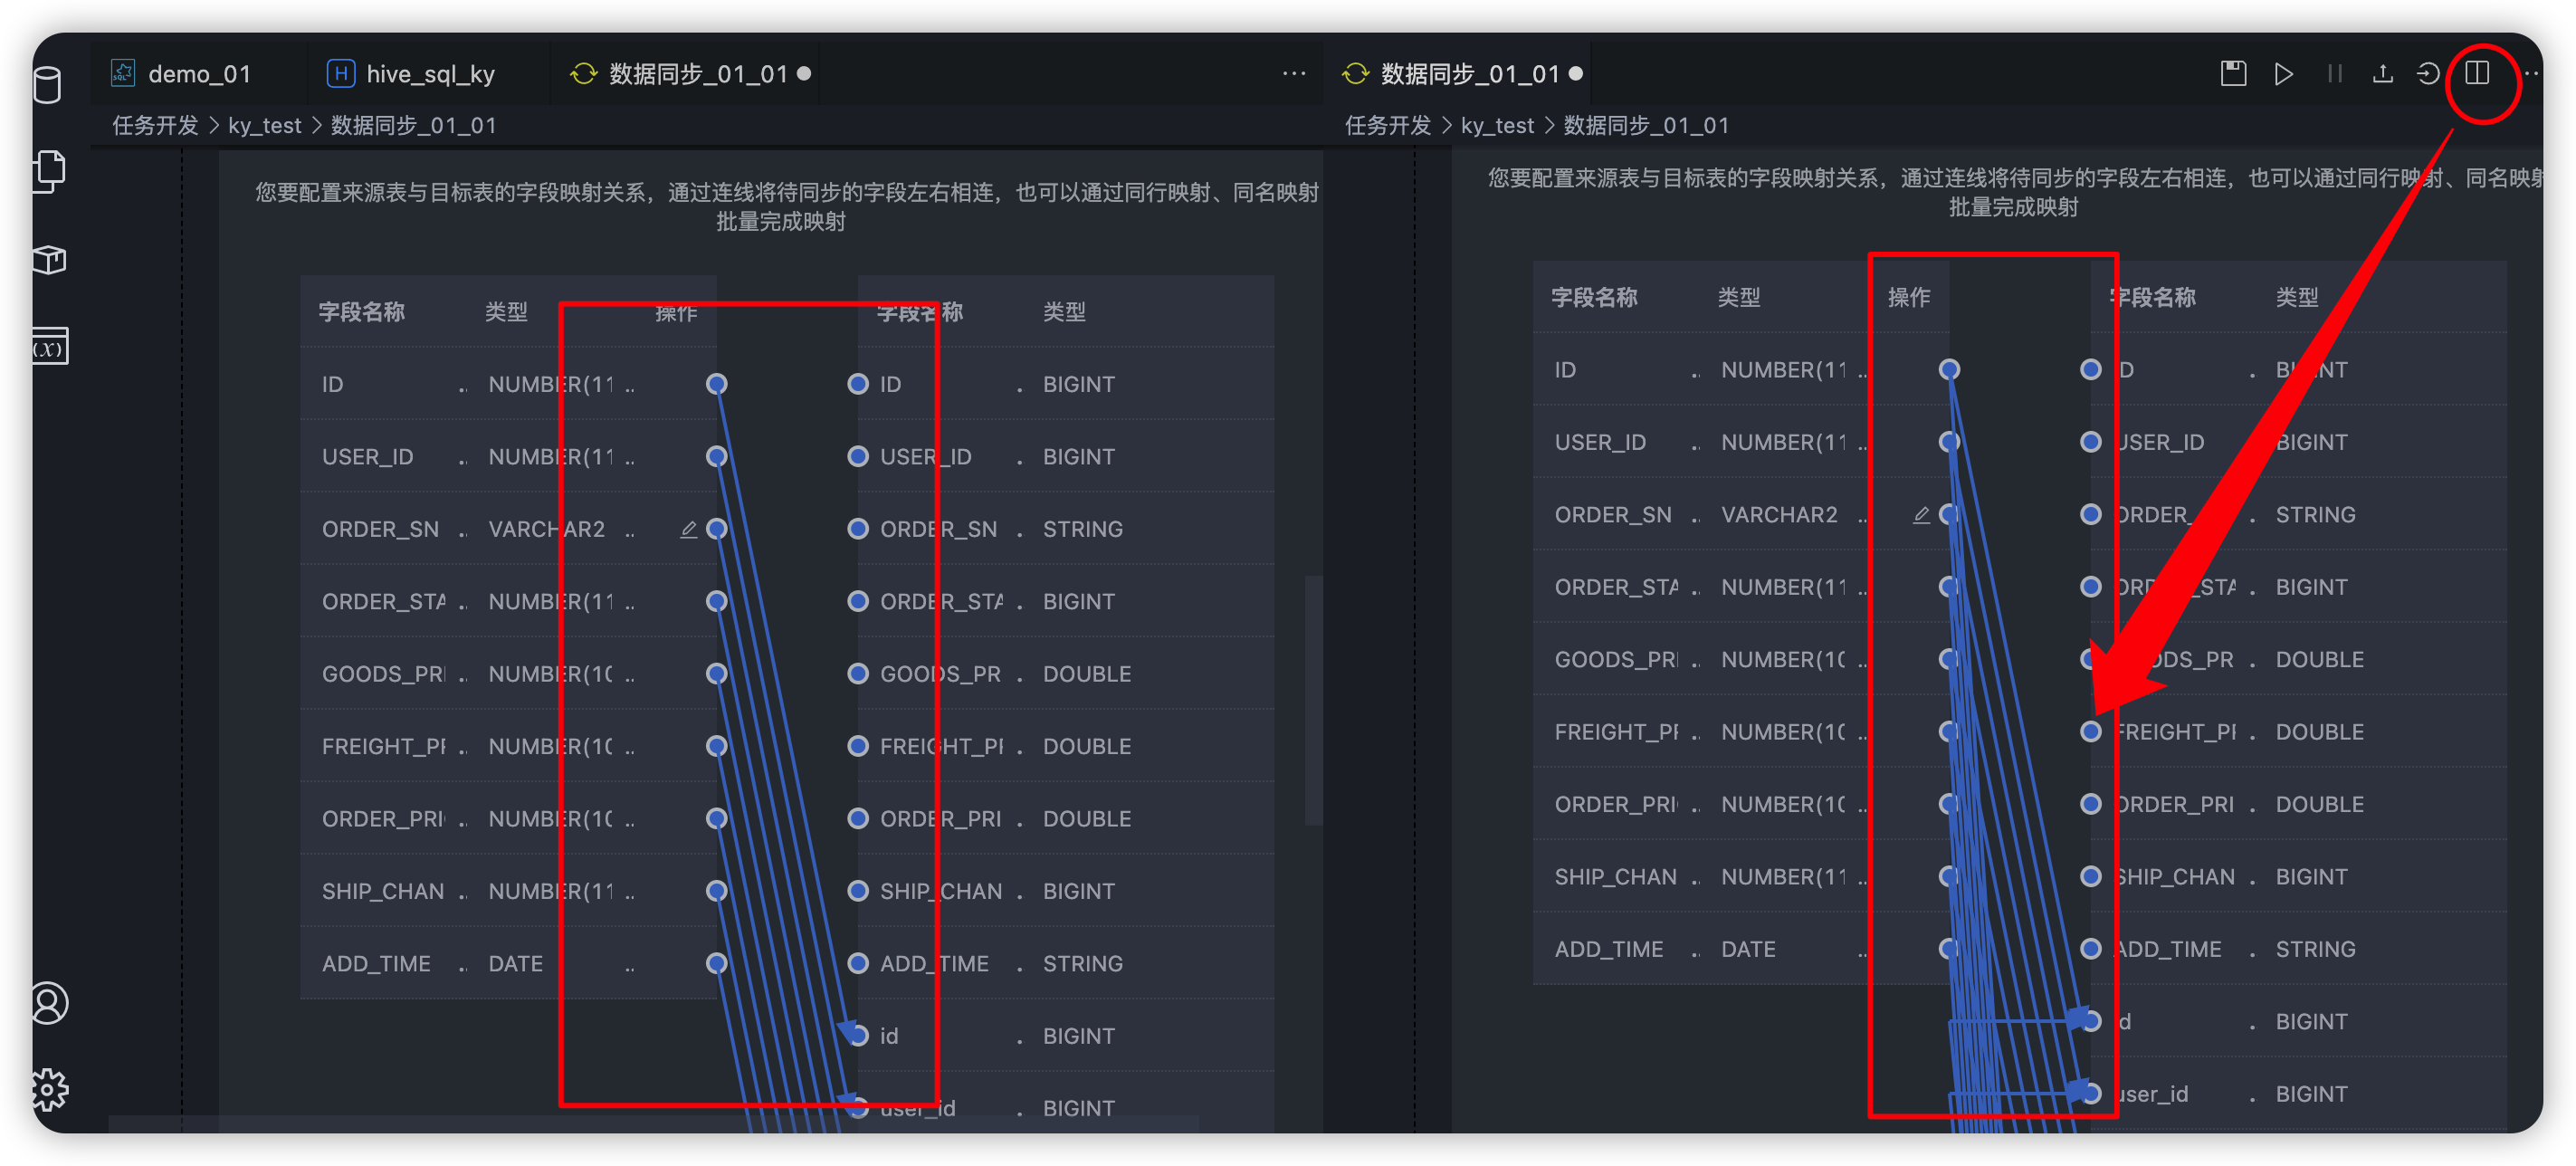Open the left editor ellipsis menu
2576x1166 pixels.
1294,72
